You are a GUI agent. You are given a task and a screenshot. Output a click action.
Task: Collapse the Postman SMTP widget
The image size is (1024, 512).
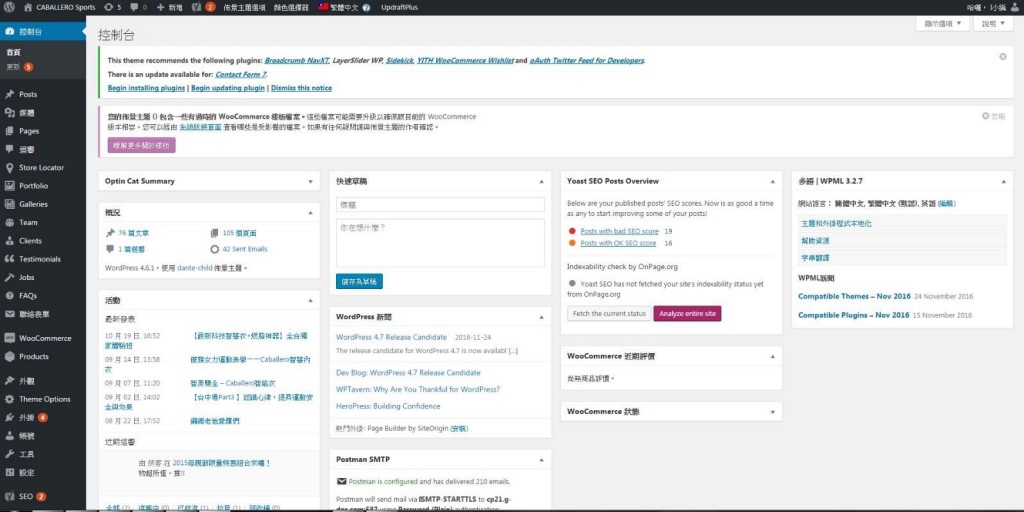pyautogui.click(x=541, y=460)
